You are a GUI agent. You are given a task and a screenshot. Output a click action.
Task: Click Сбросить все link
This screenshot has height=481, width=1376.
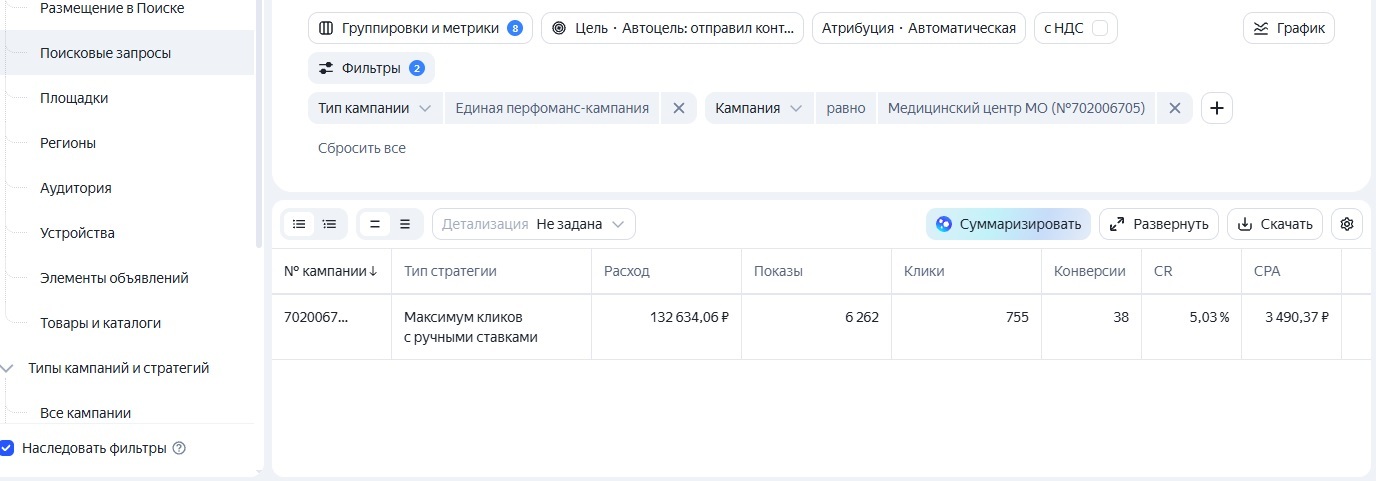362,148
